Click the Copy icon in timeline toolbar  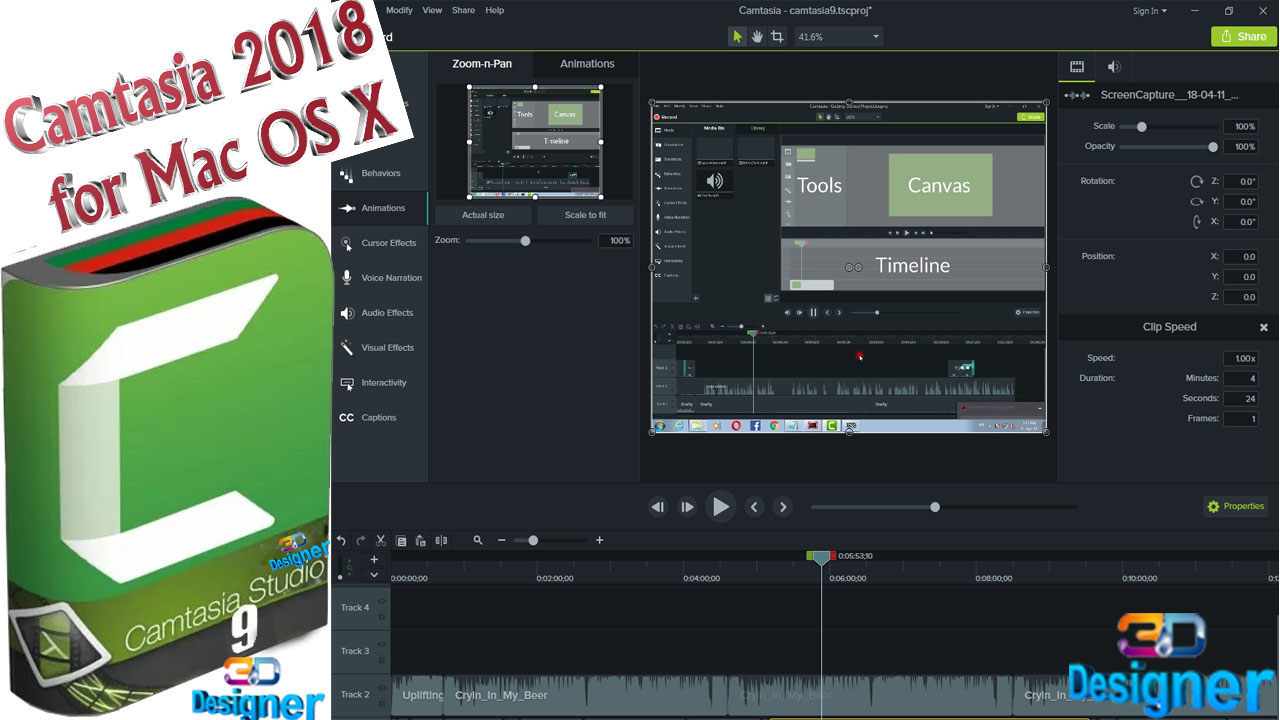coord(401,540)
